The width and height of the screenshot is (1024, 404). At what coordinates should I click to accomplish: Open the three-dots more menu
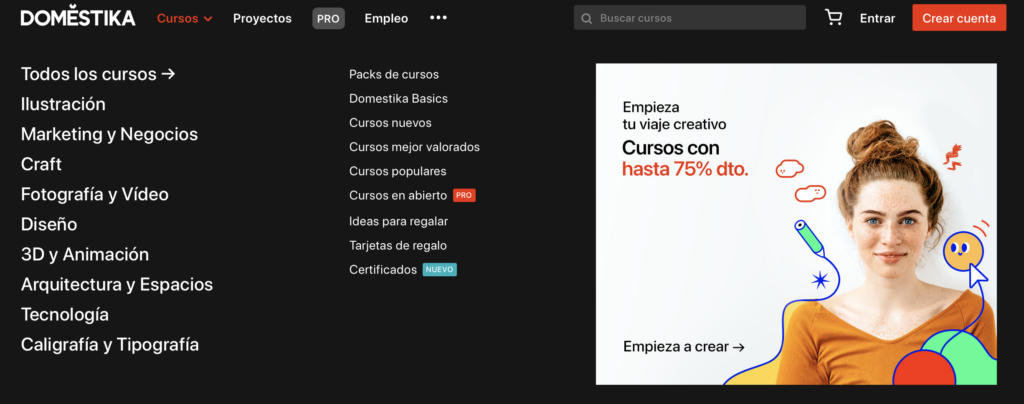438,18
